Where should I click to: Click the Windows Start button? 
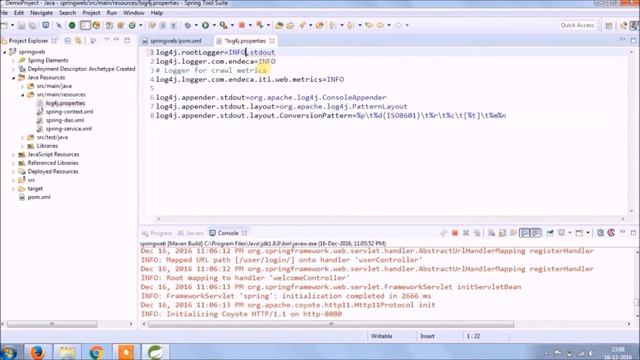tap(9, 352)
